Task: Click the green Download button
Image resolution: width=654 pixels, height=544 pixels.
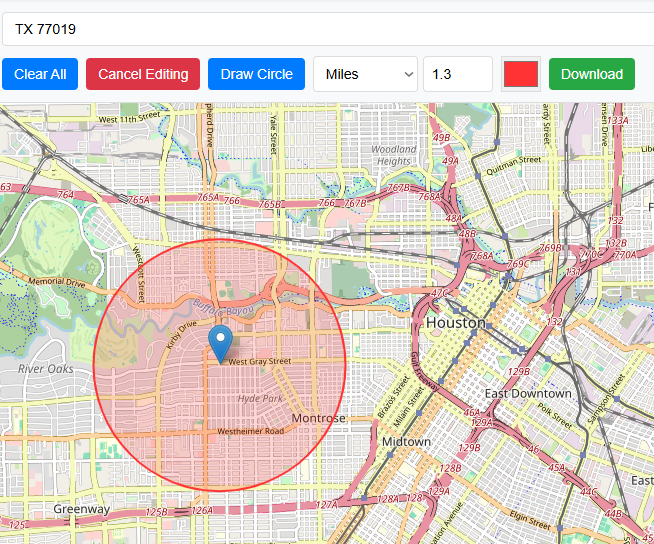Action: tap(591, 74)
